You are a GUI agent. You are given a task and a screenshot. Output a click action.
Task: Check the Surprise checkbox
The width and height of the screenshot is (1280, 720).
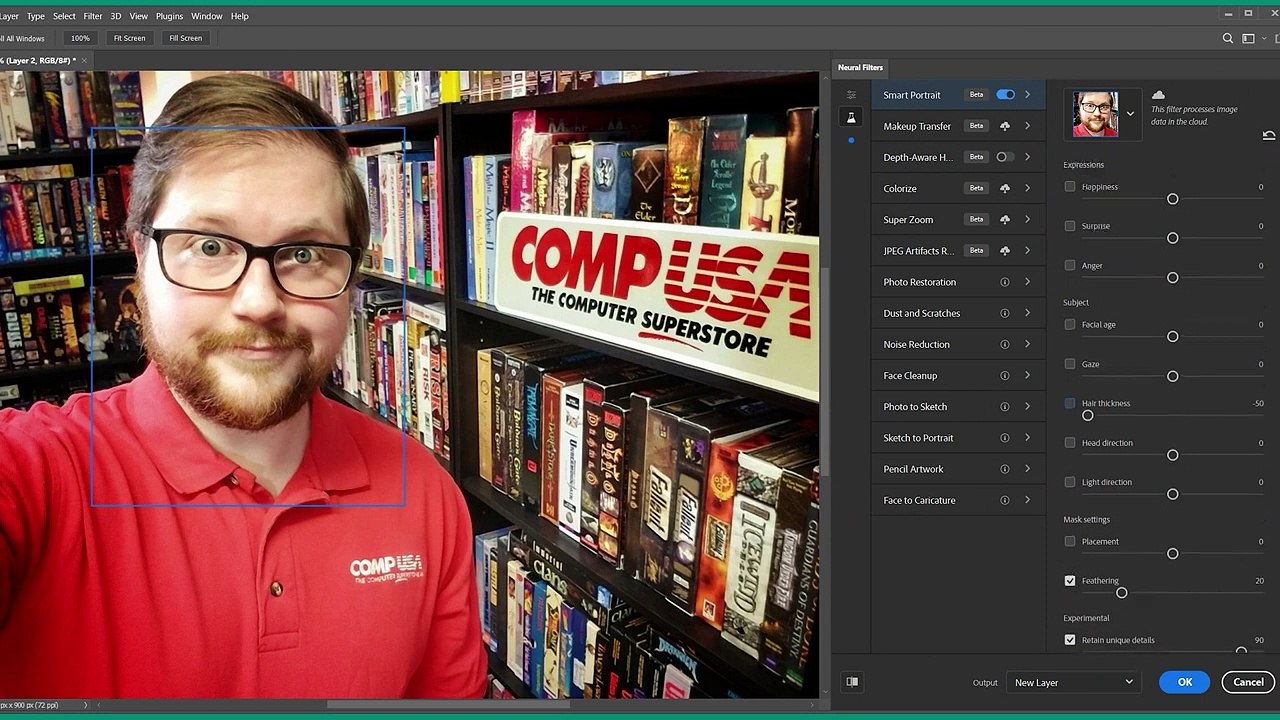click(1070, 226)
